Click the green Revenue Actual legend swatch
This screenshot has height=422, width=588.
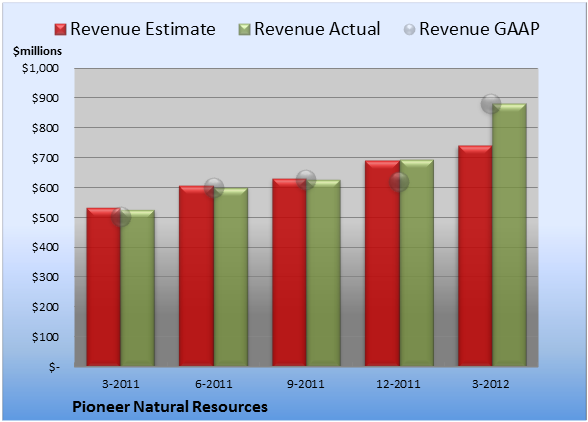pyautogui.click(x=244, y=30)
